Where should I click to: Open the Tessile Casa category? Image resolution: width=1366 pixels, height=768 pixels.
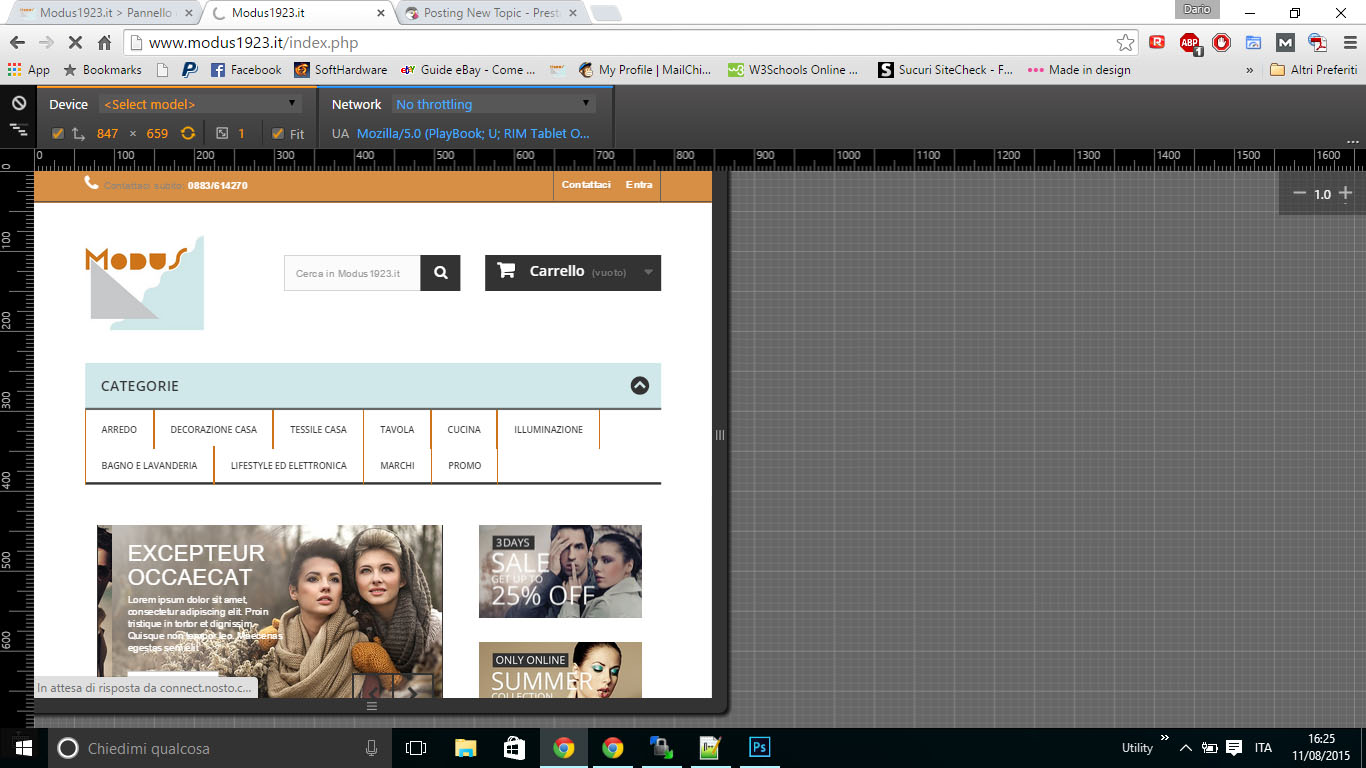click(x=318, y=429)
